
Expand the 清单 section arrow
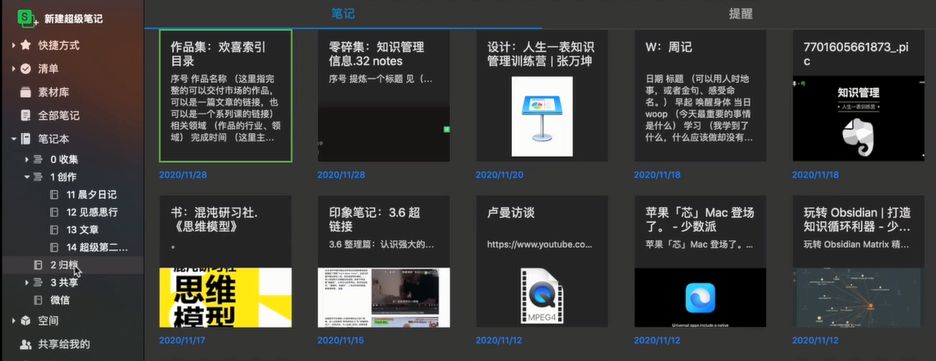point(13,69)
